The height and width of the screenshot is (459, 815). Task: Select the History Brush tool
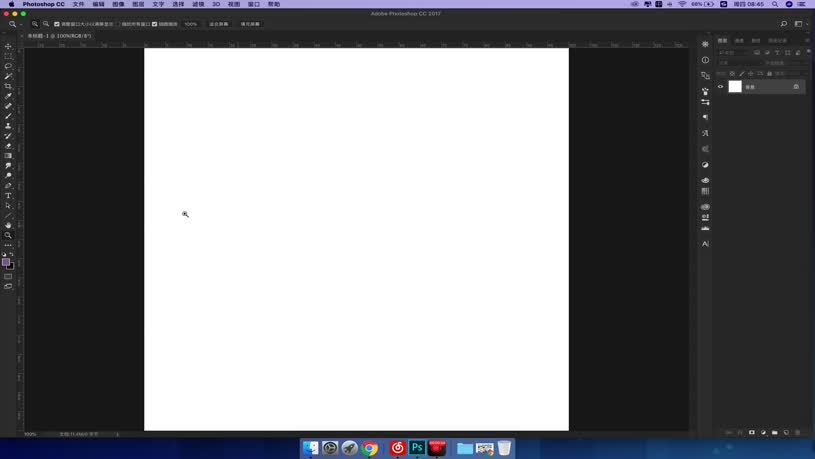[8, 136]
